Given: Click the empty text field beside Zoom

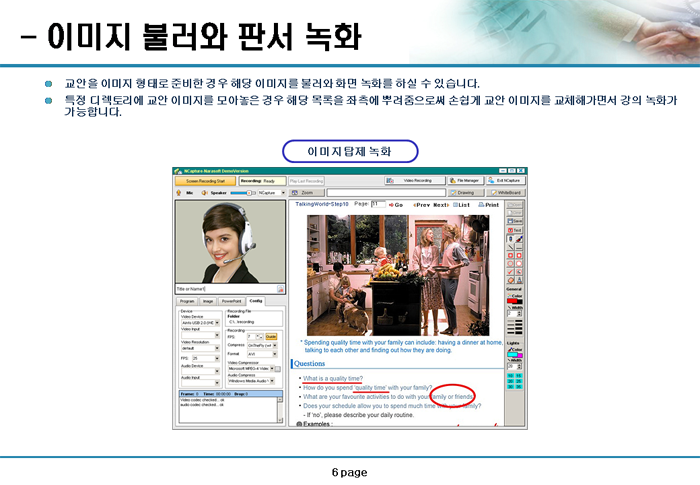Looking at the screenshot, I should (386, 193).
